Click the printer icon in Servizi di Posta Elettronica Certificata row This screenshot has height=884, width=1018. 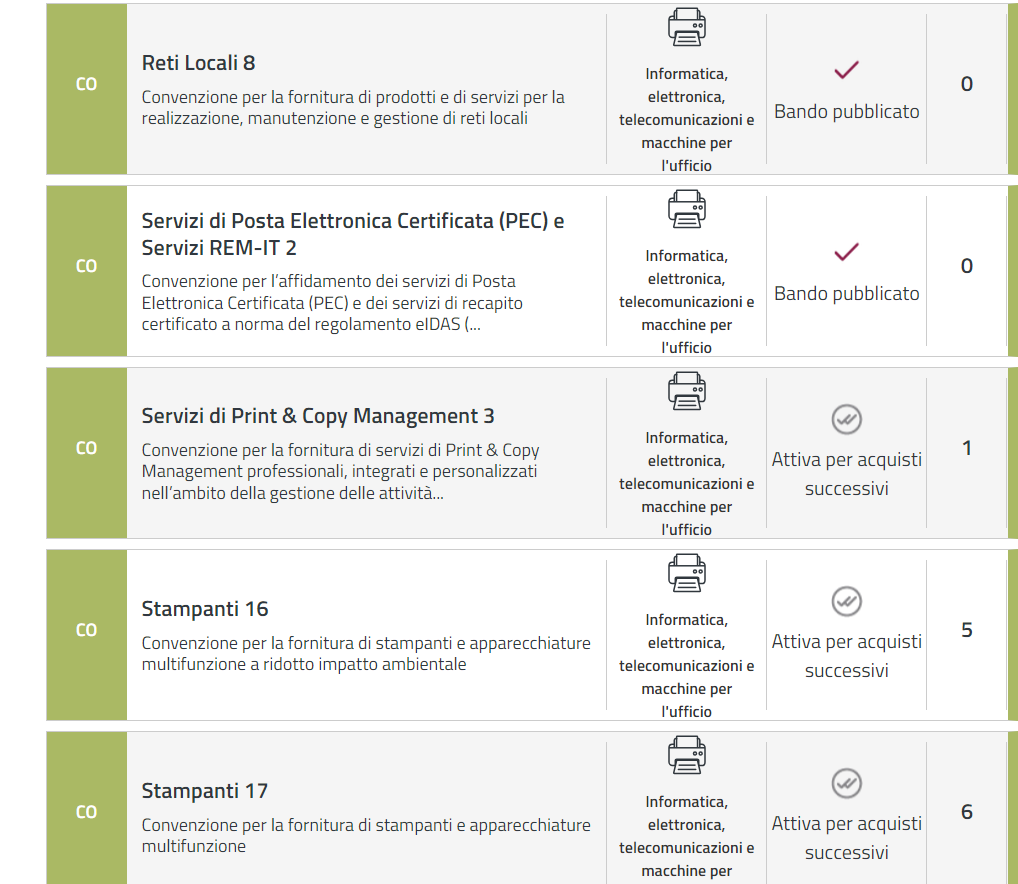[x=686, y=209]
